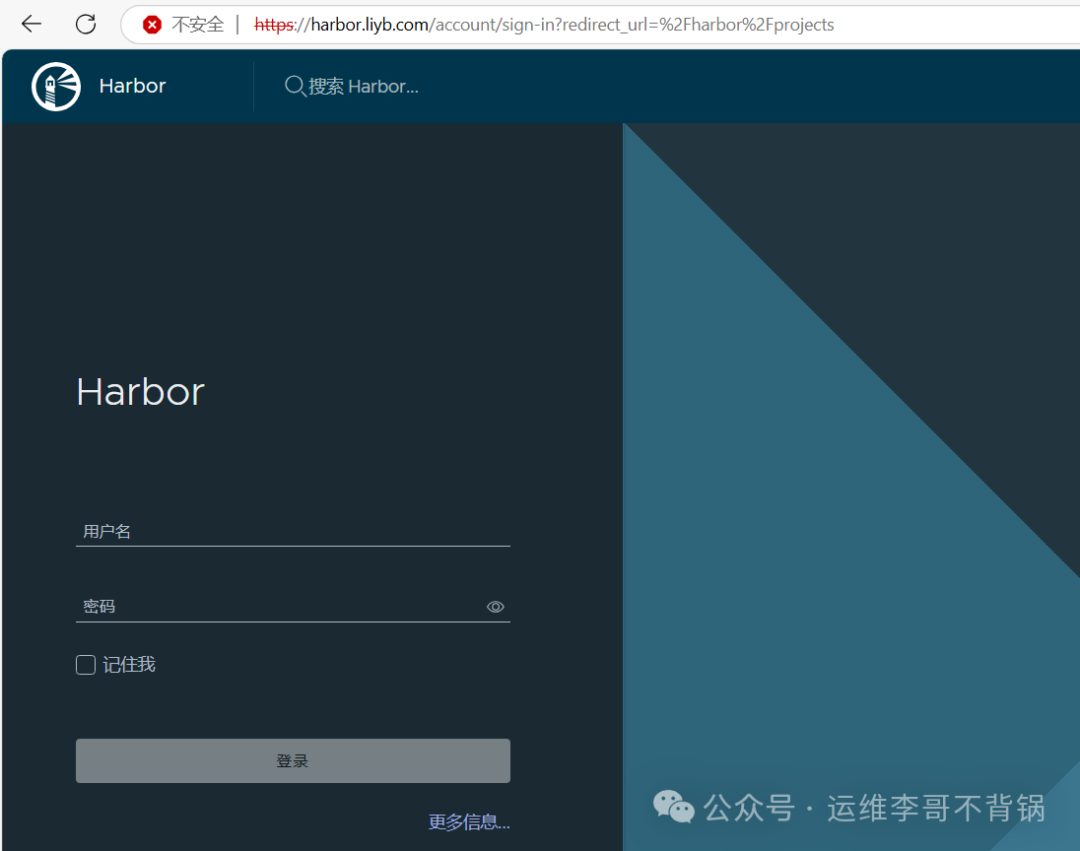Click the 登录 login button
Viewport: 1080px width, 851px height.
[x=293, y=761]
